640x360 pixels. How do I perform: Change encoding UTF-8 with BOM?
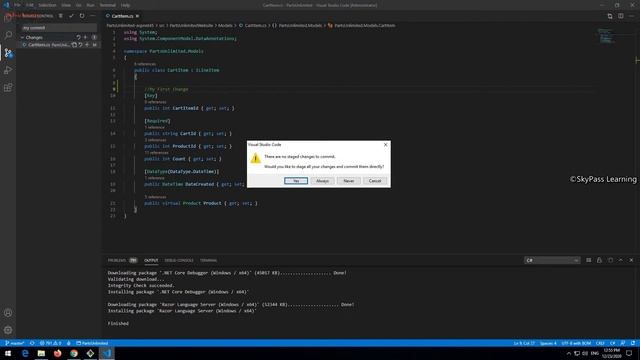(x=576, y=343)
